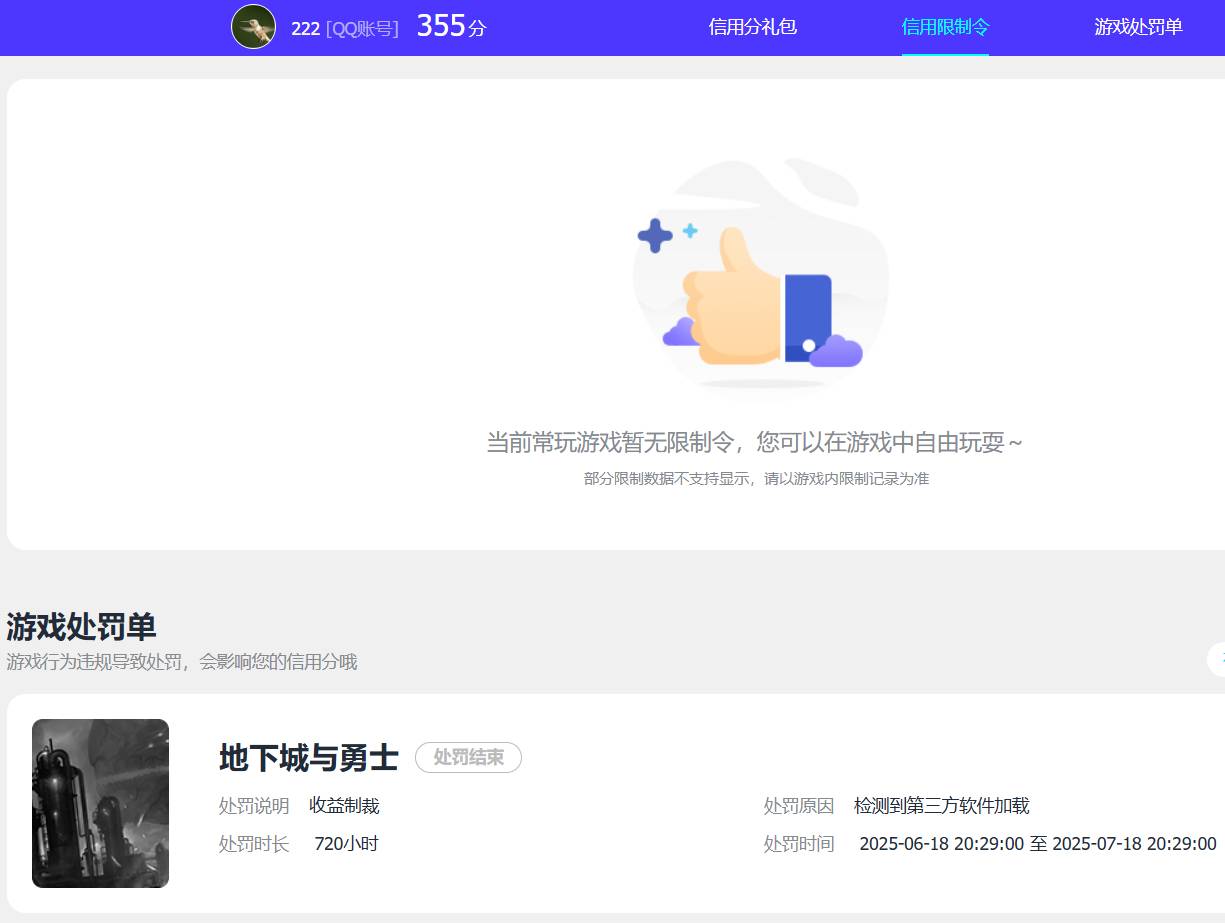Open the 信用分礼包 tab

(752, 27)
